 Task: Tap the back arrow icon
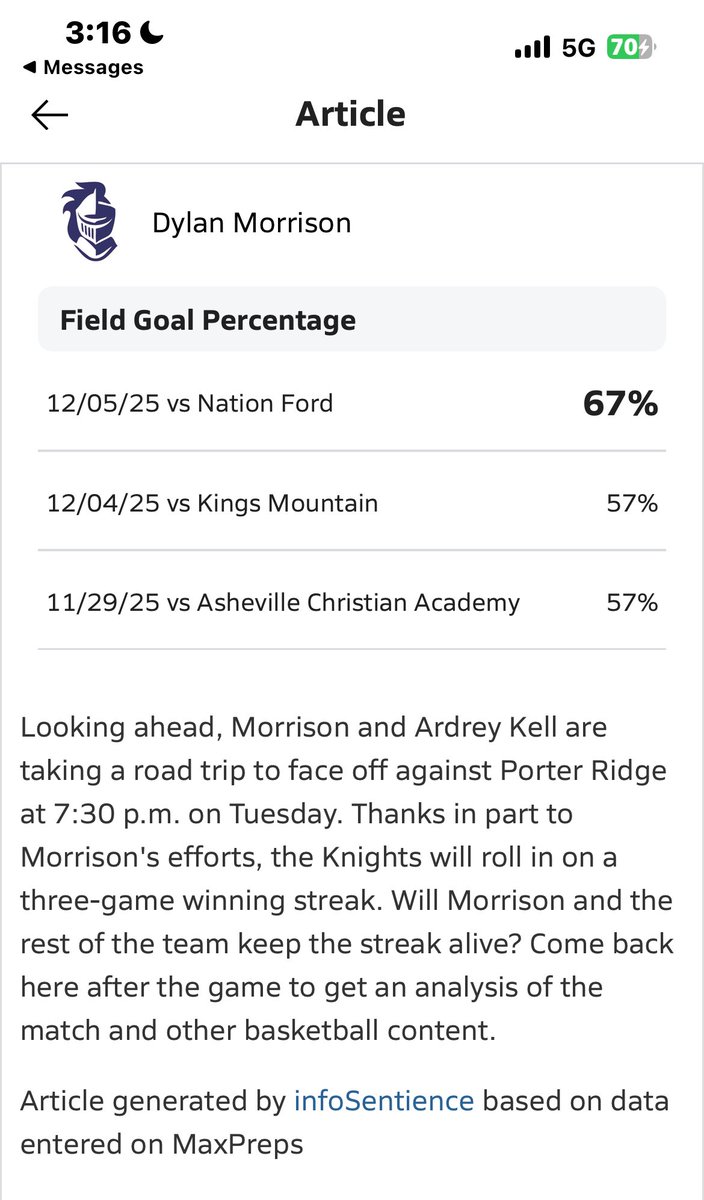point(49,115)
